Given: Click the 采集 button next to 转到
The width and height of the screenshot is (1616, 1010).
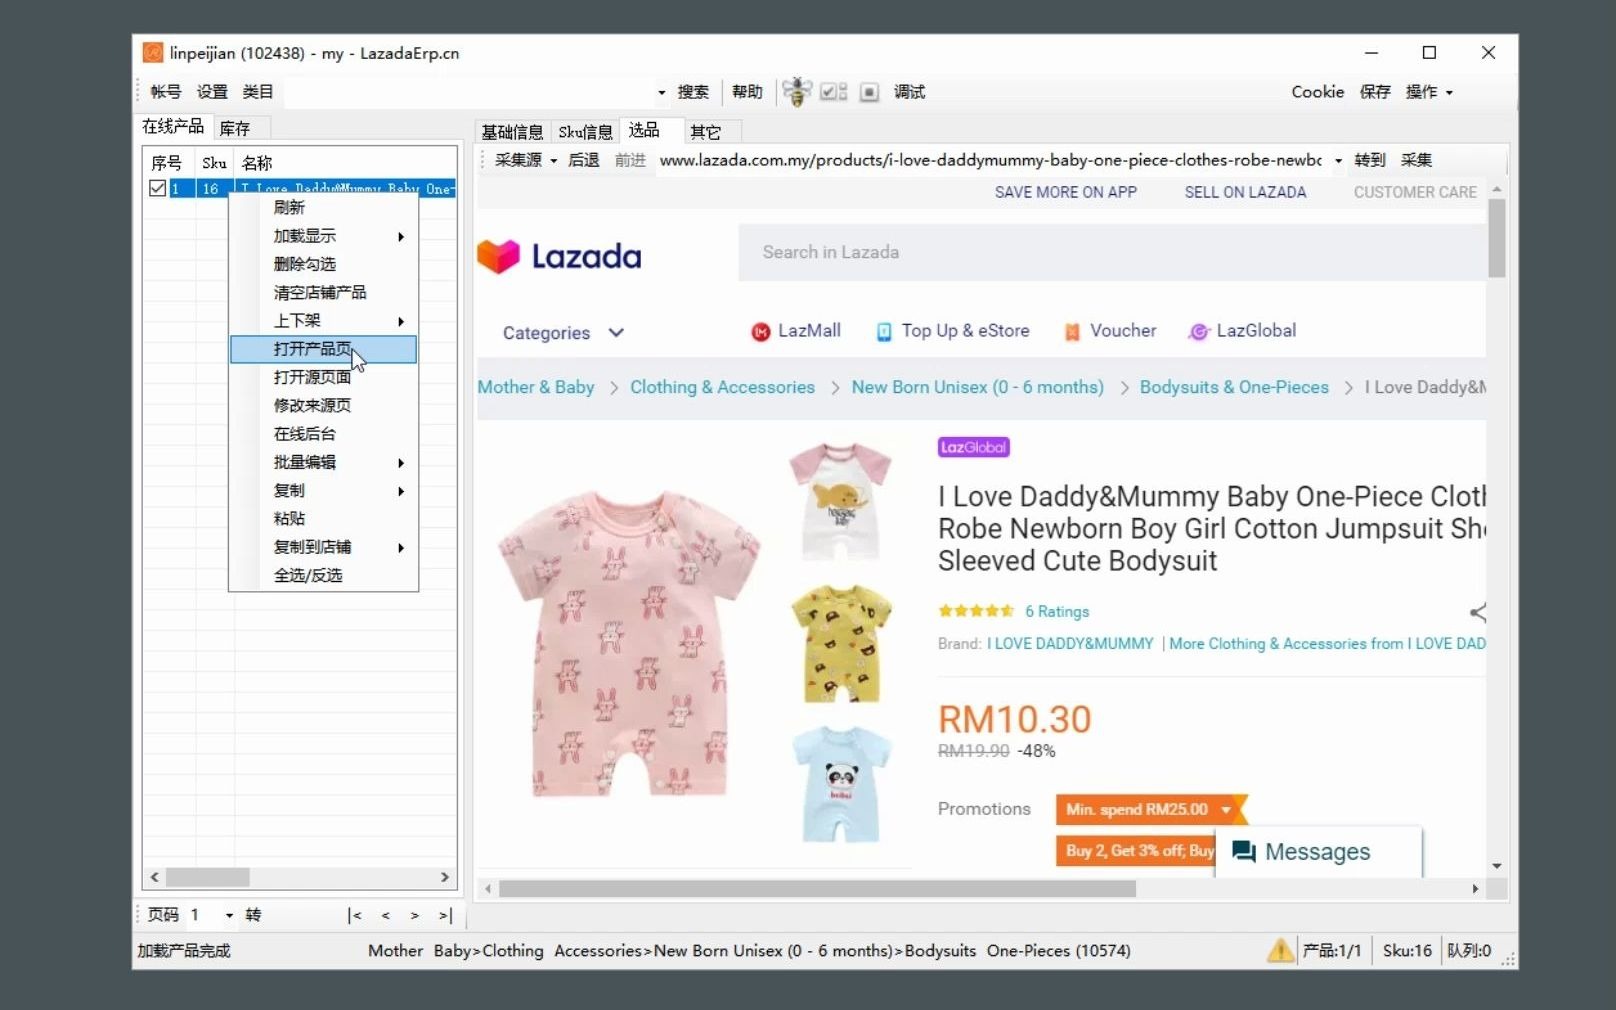Looking at the screenshot, I should [1416, 160].
